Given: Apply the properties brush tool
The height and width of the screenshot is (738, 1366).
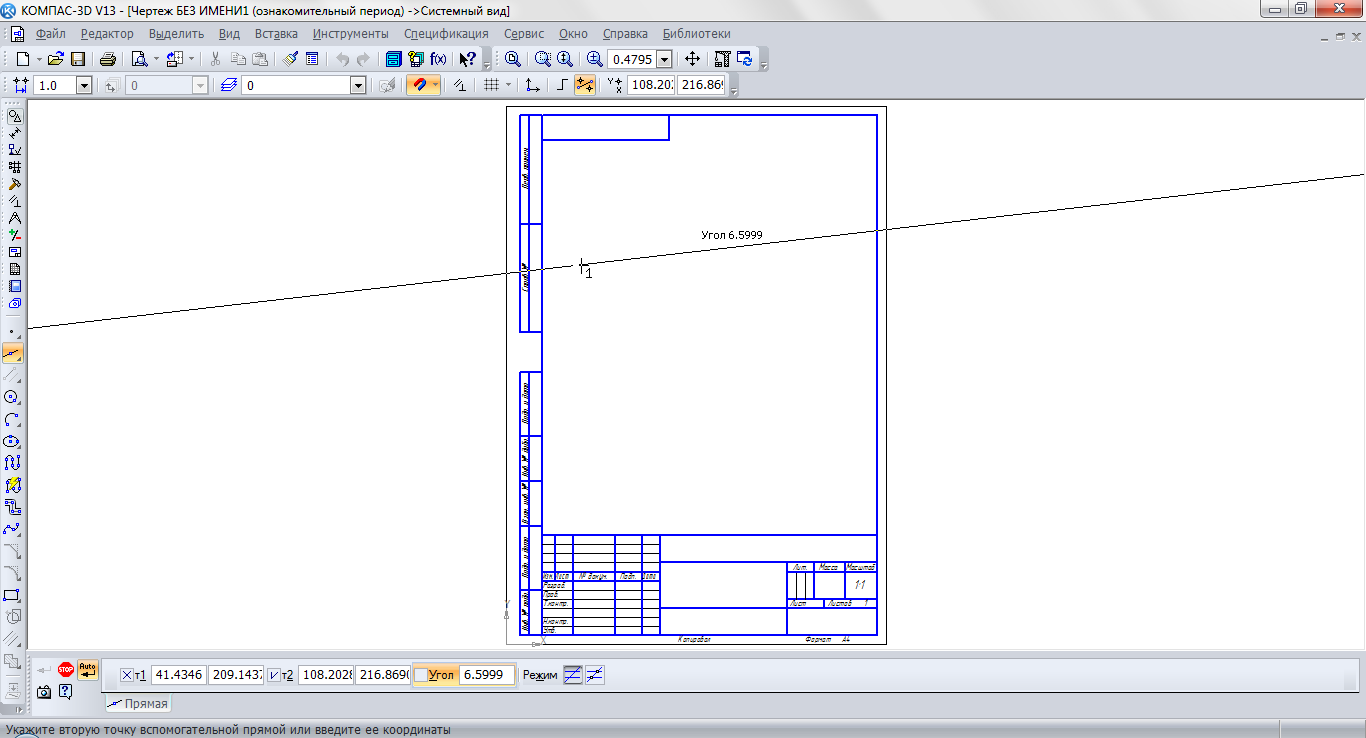Looking at the screenshot, I should tap(291, 59).
